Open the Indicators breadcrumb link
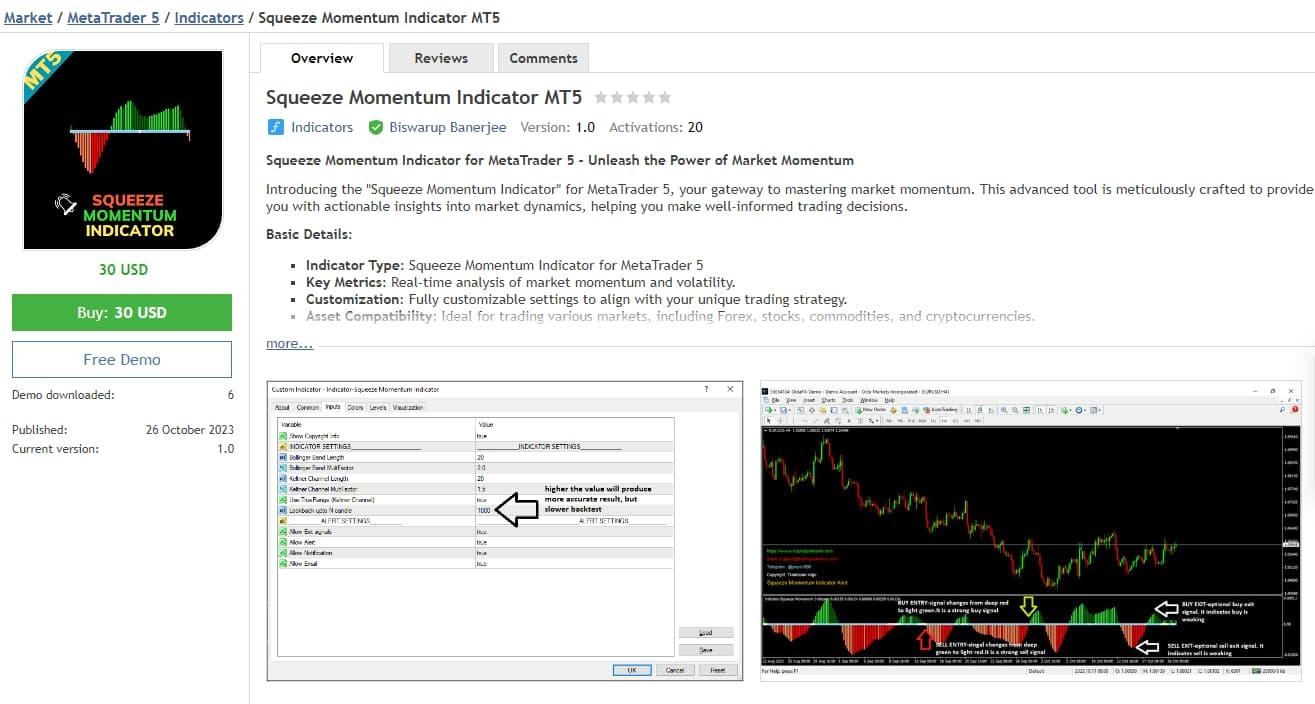The width and height of the screenshot is (1315, 704). coord(209,18)
